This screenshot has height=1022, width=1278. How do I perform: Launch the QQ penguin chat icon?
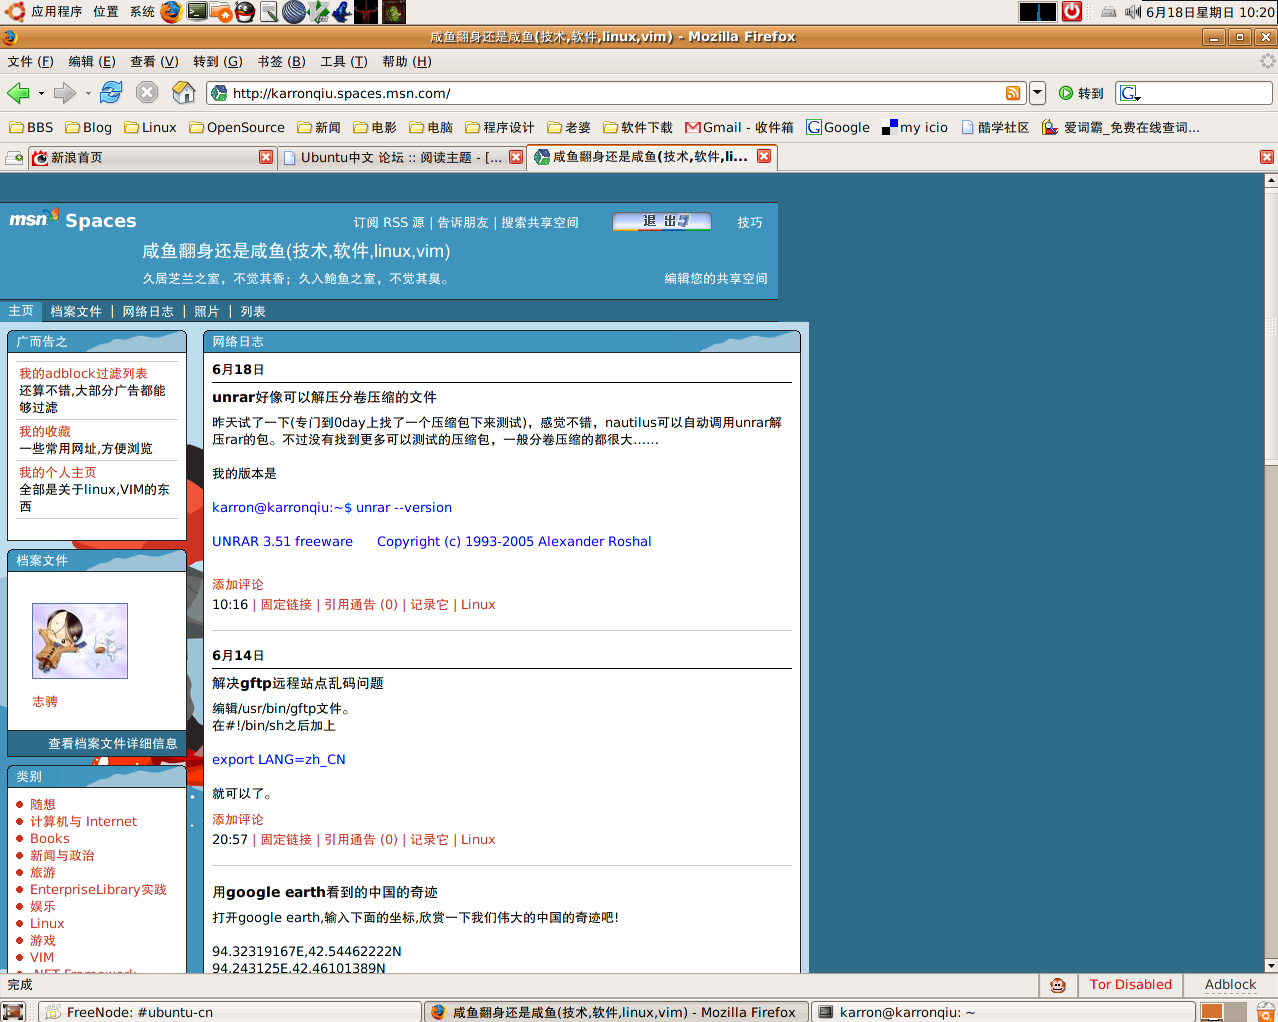245,12
